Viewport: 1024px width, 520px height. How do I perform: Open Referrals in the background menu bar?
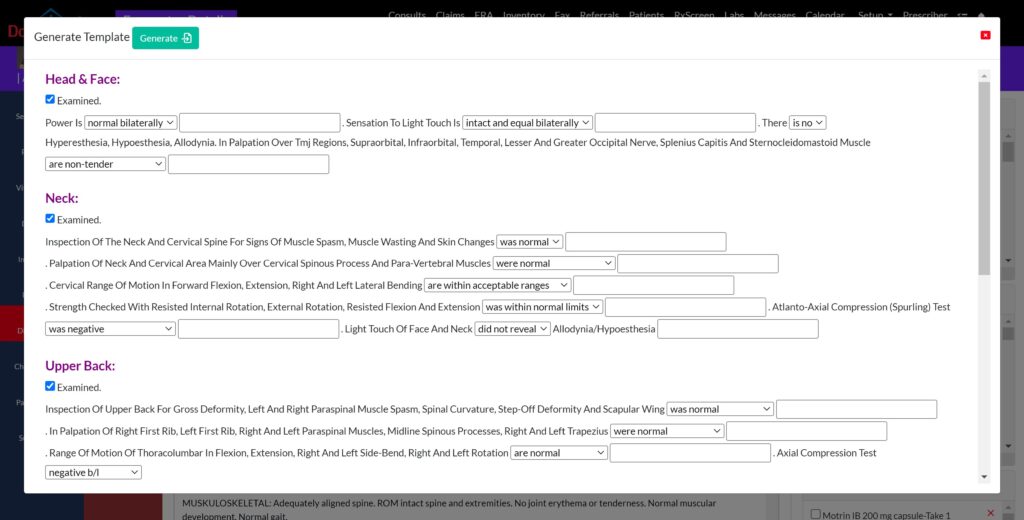[600, 14]
